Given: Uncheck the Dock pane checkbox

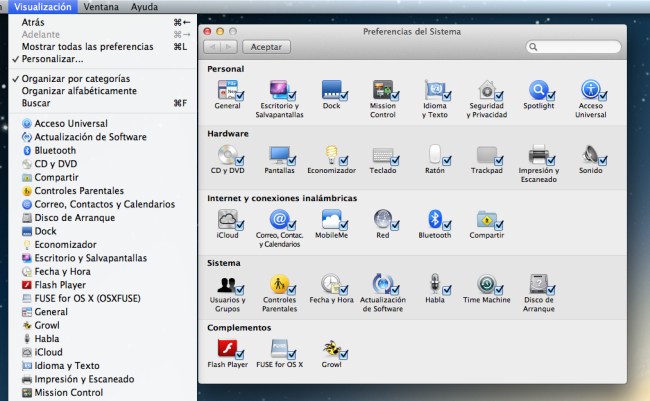Looking at the screenshot, I should [x=343, y=97].
